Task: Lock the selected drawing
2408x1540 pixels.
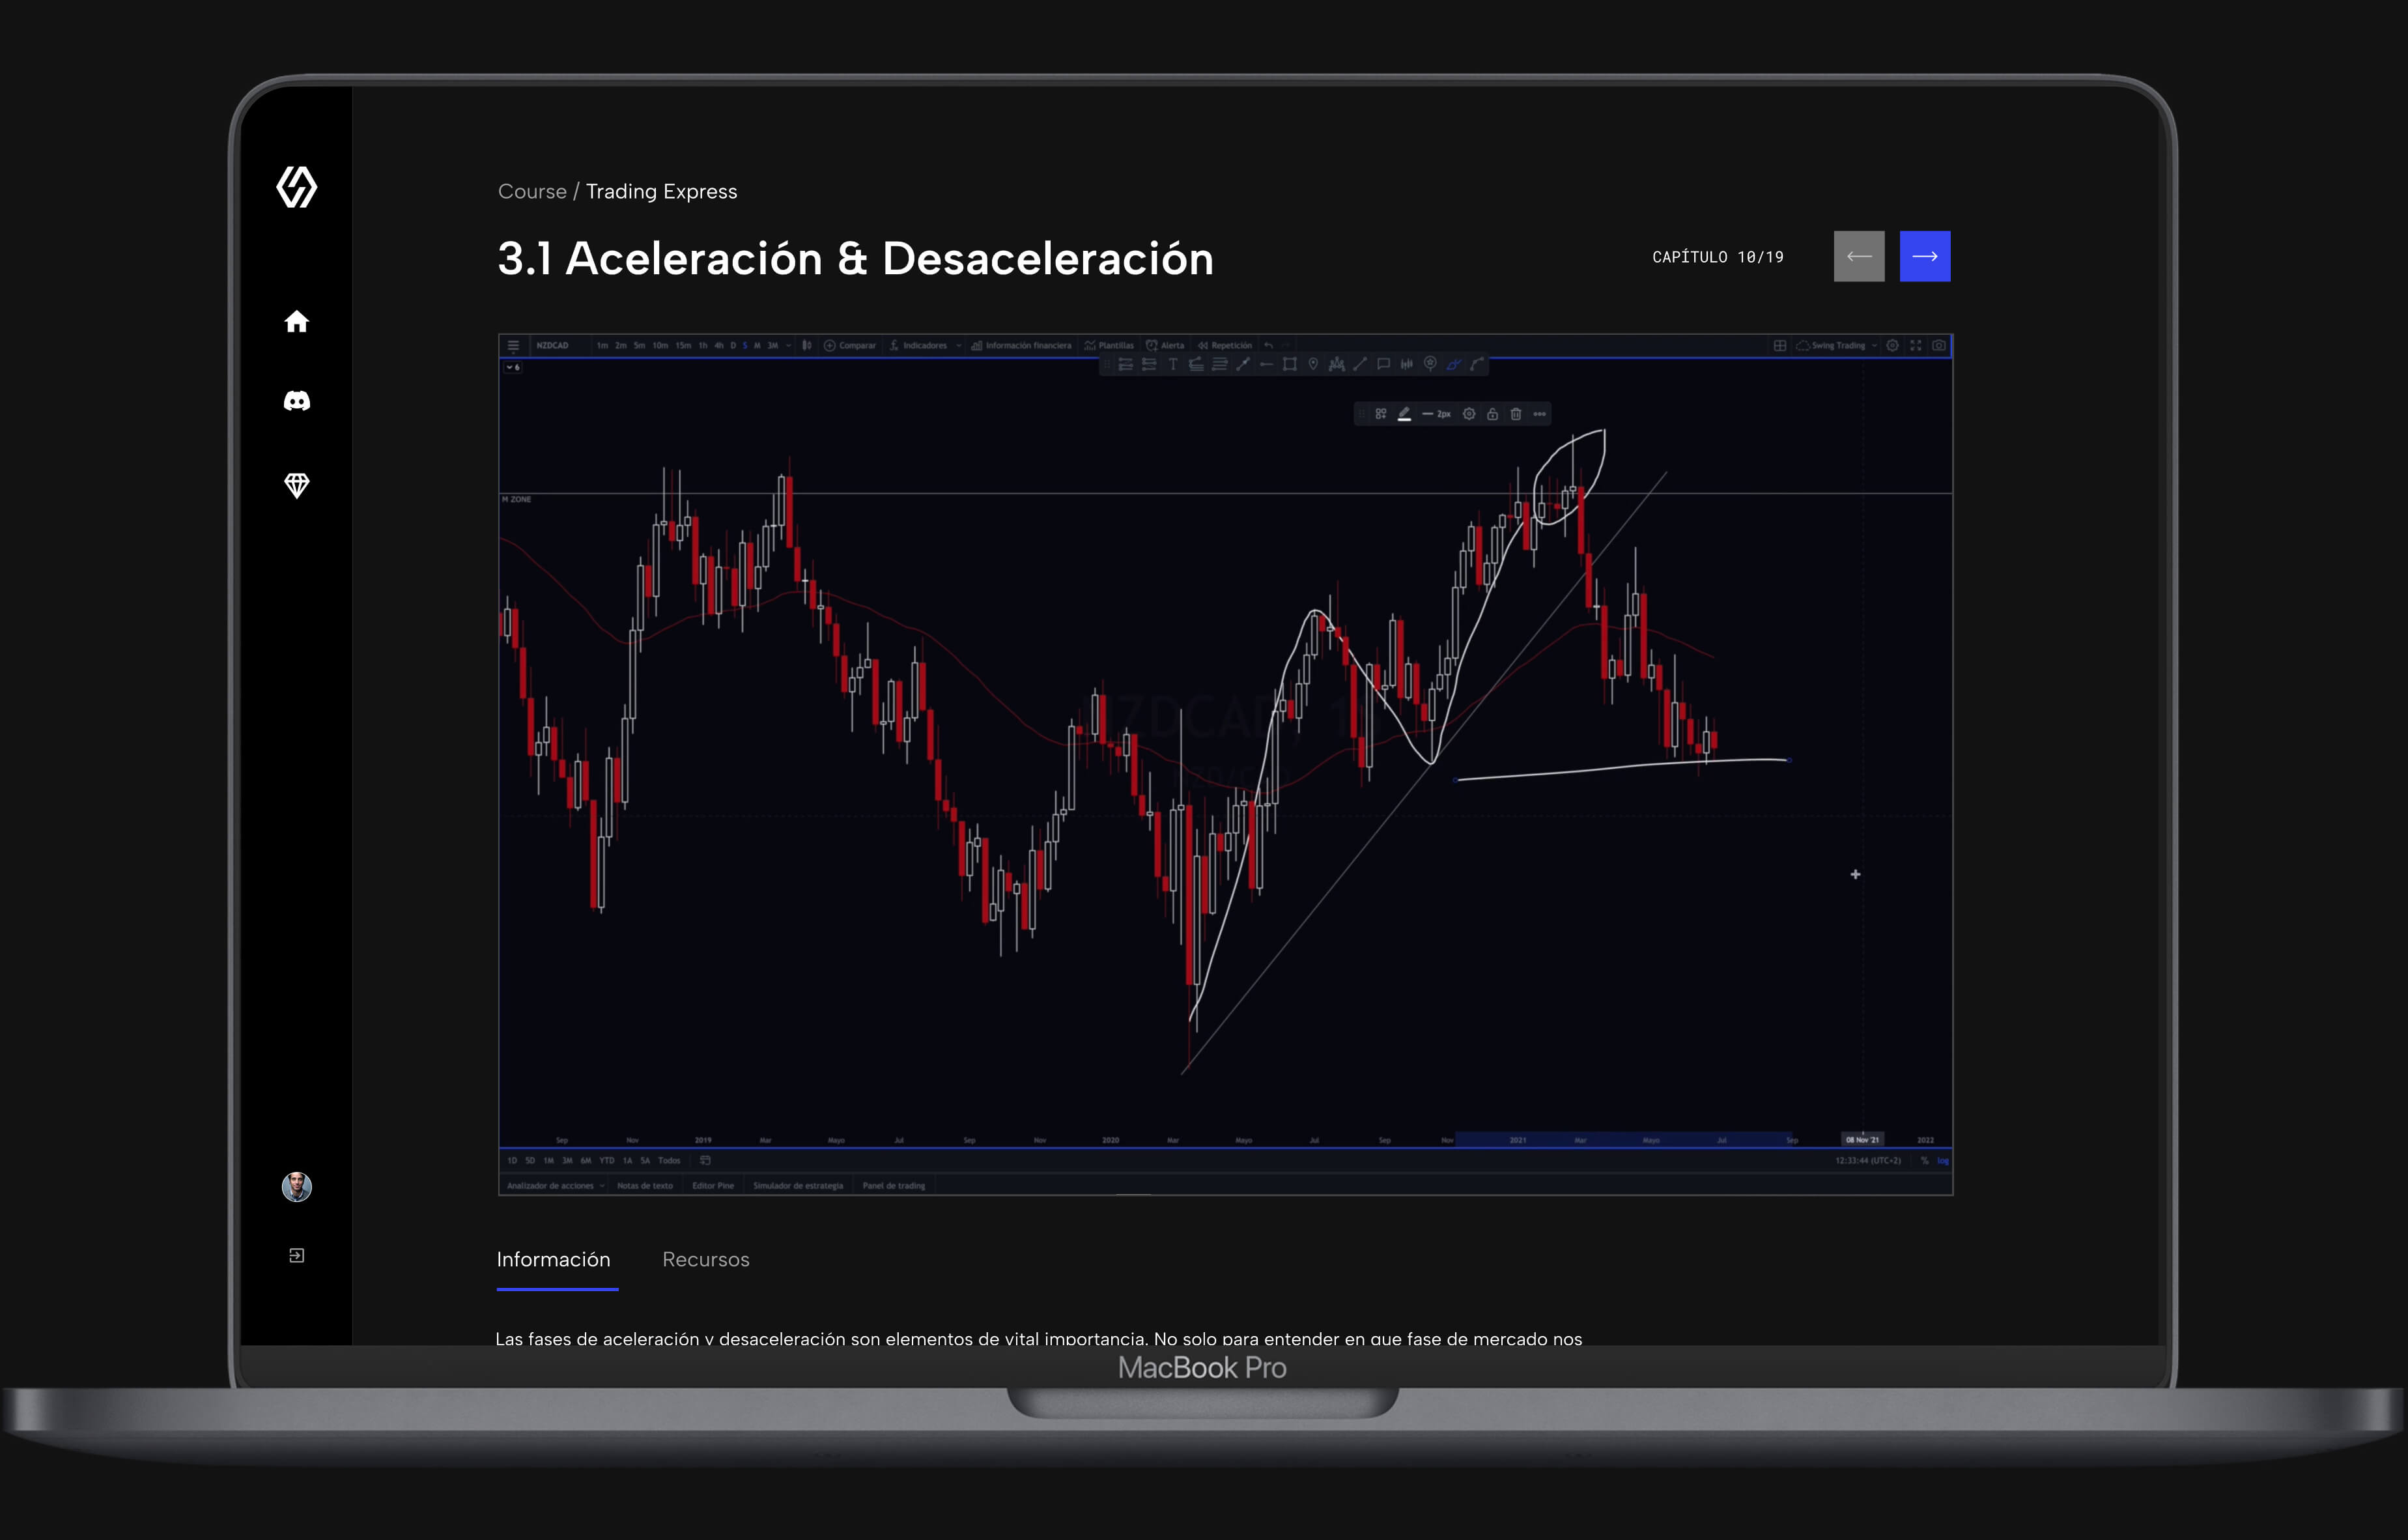Action: point(1493,414)
